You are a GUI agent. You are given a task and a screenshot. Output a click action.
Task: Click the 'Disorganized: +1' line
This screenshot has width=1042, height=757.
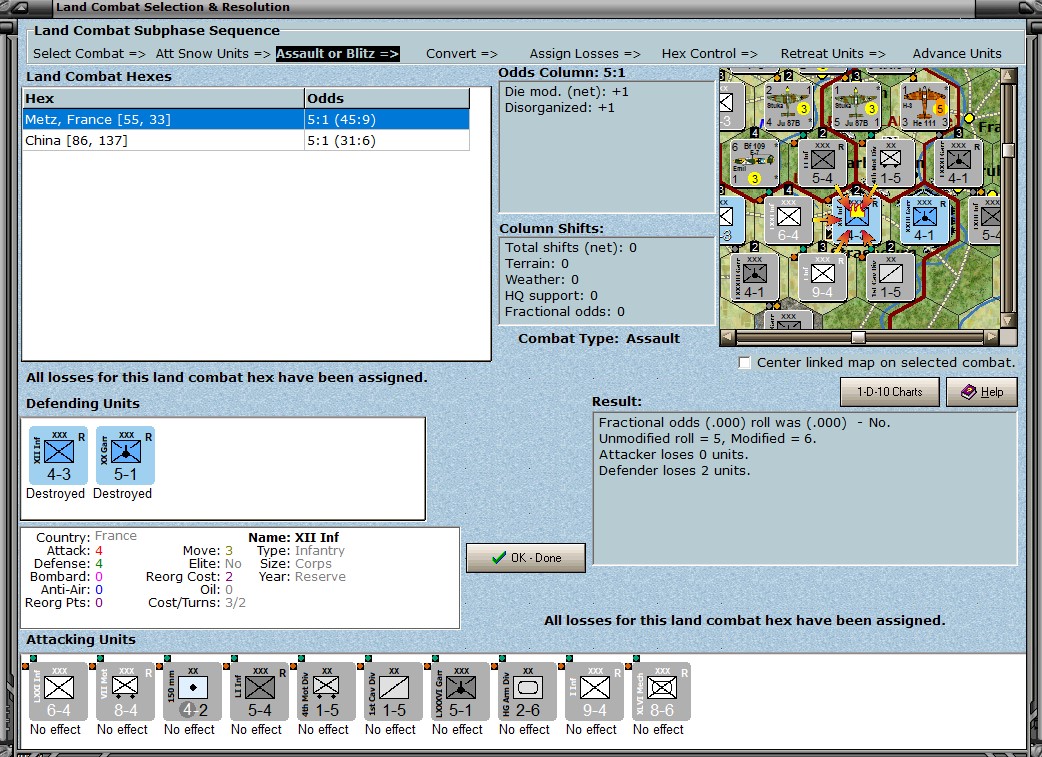pyautogui.click(x=560, y=108)
